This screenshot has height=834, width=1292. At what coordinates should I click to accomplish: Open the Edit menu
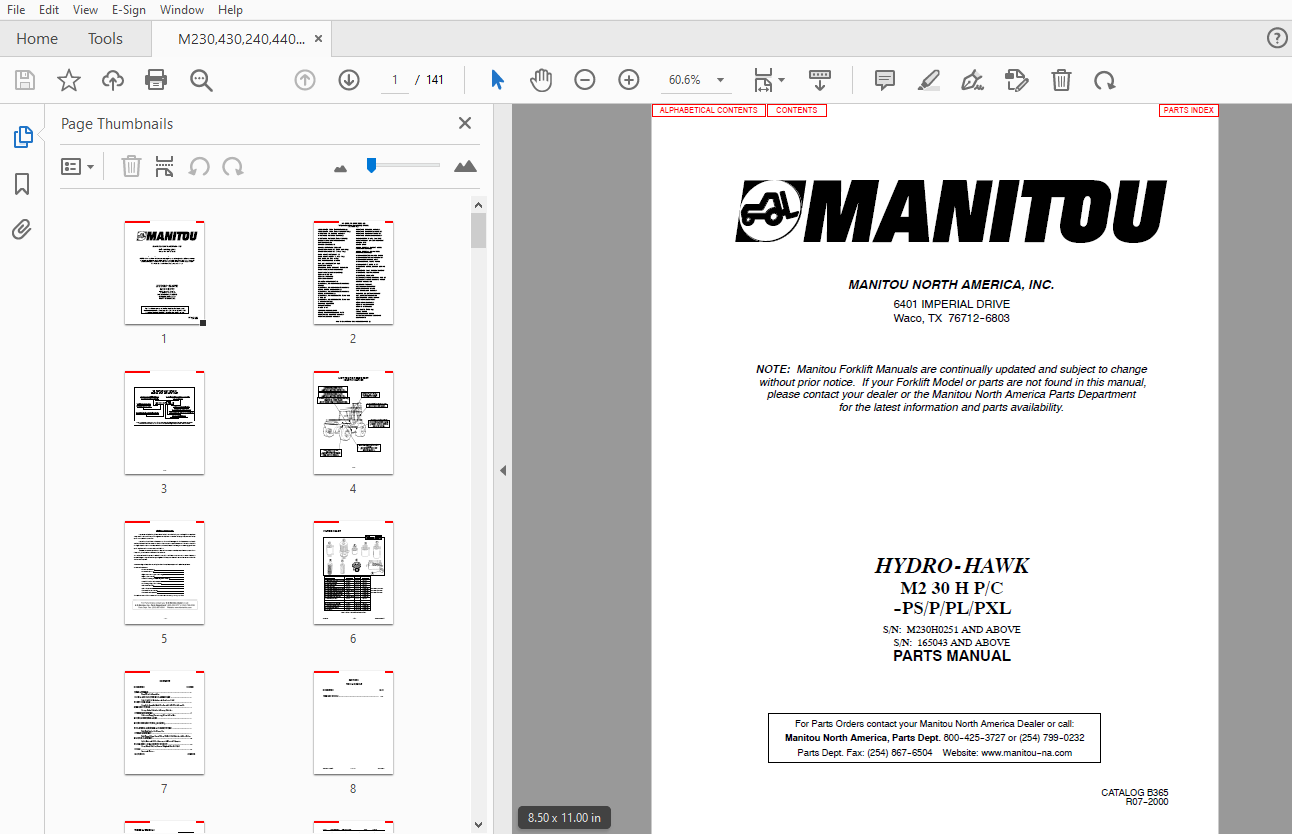[49, 10]
